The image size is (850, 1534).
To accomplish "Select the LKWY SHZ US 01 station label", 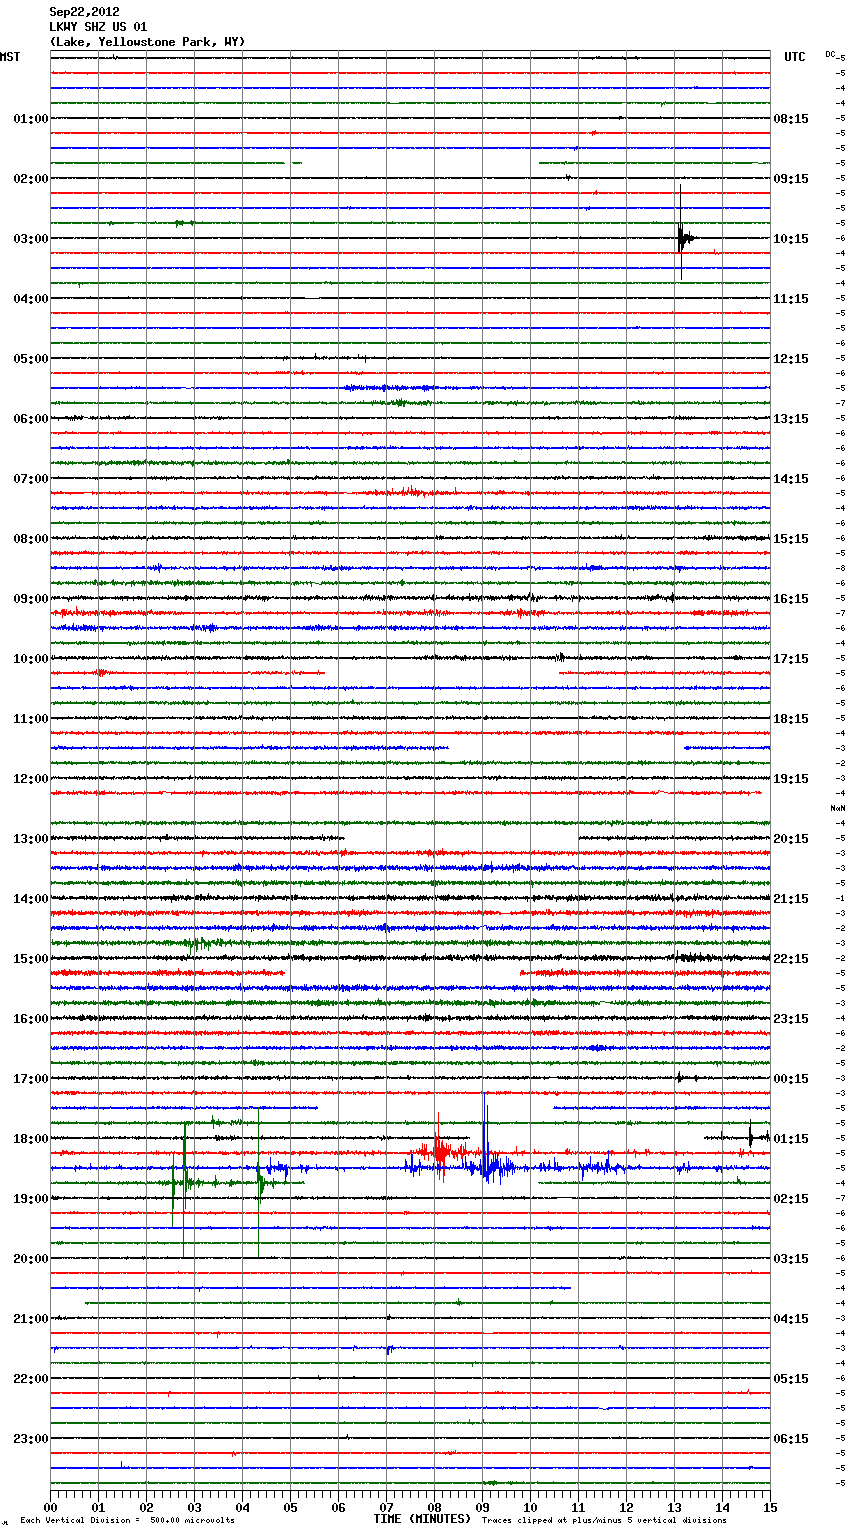I will (97, 27).
